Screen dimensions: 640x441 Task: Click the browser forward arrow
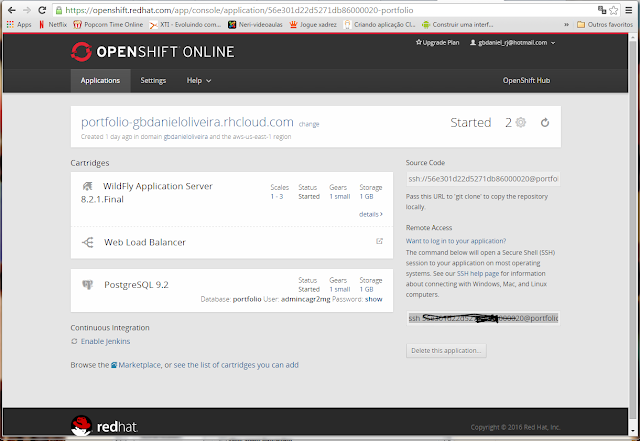coord(27,10)
